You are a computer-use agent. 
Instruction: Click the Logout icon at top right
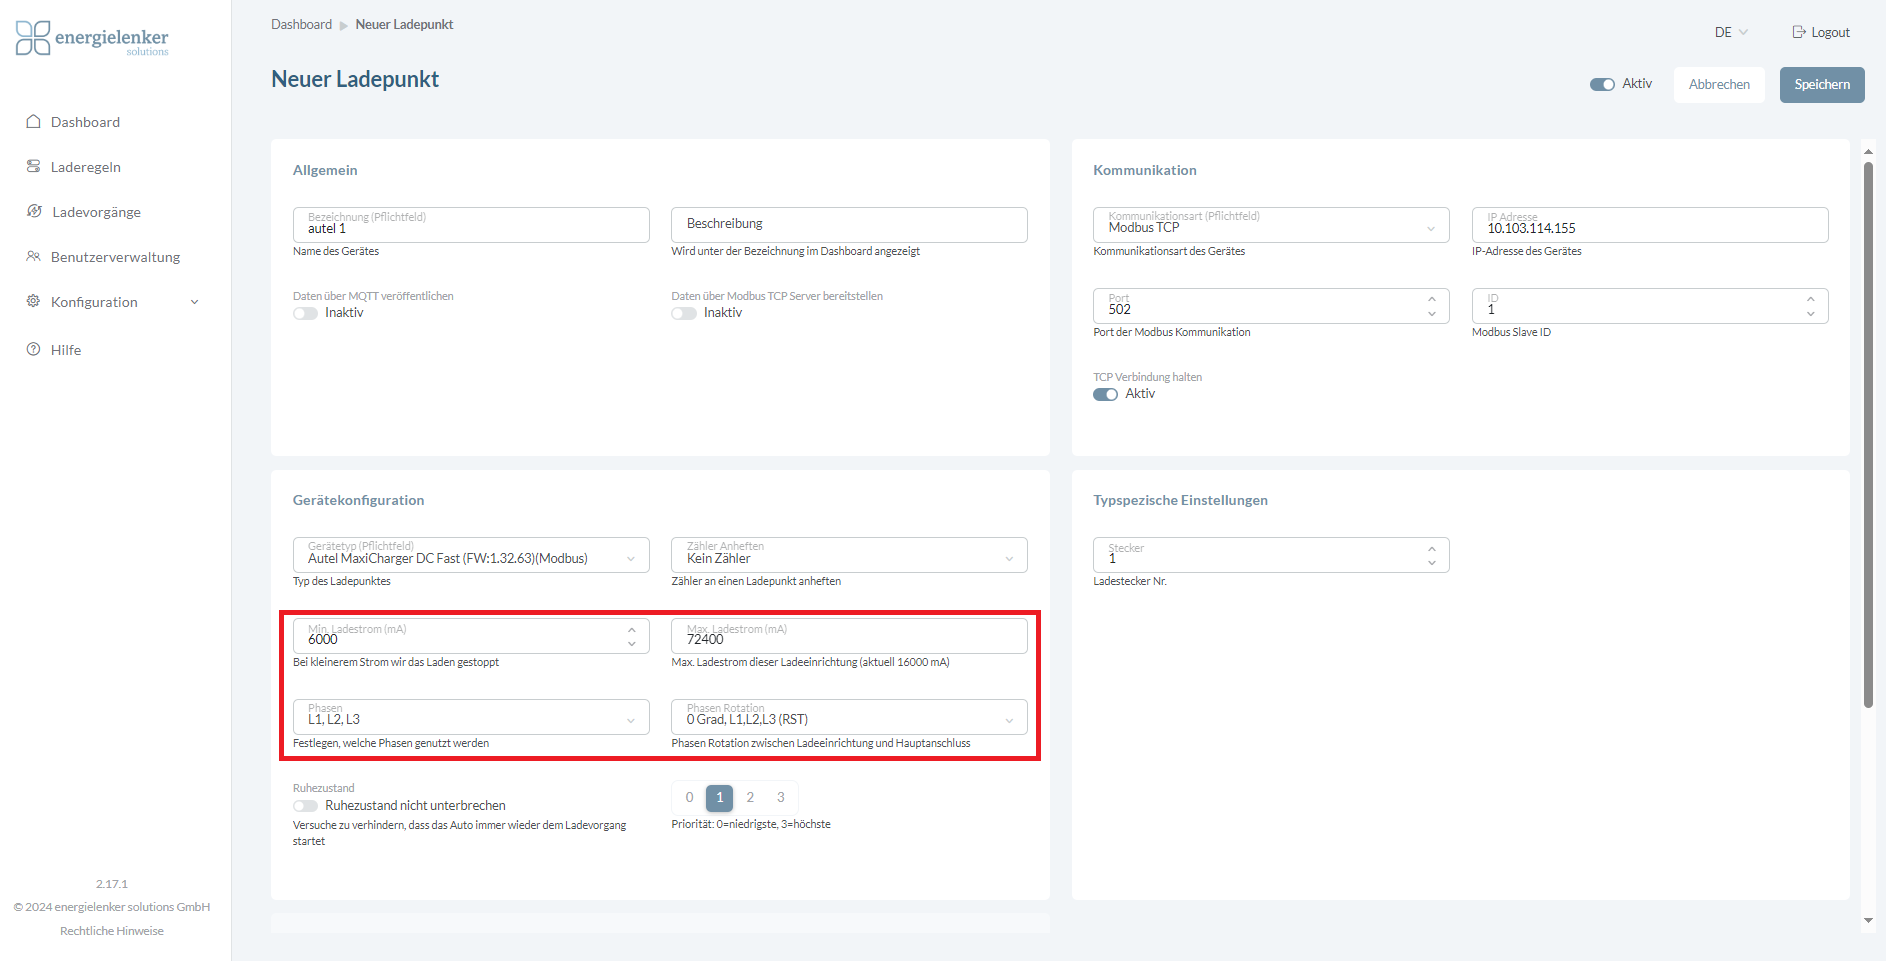click(x=1798, y=32)
